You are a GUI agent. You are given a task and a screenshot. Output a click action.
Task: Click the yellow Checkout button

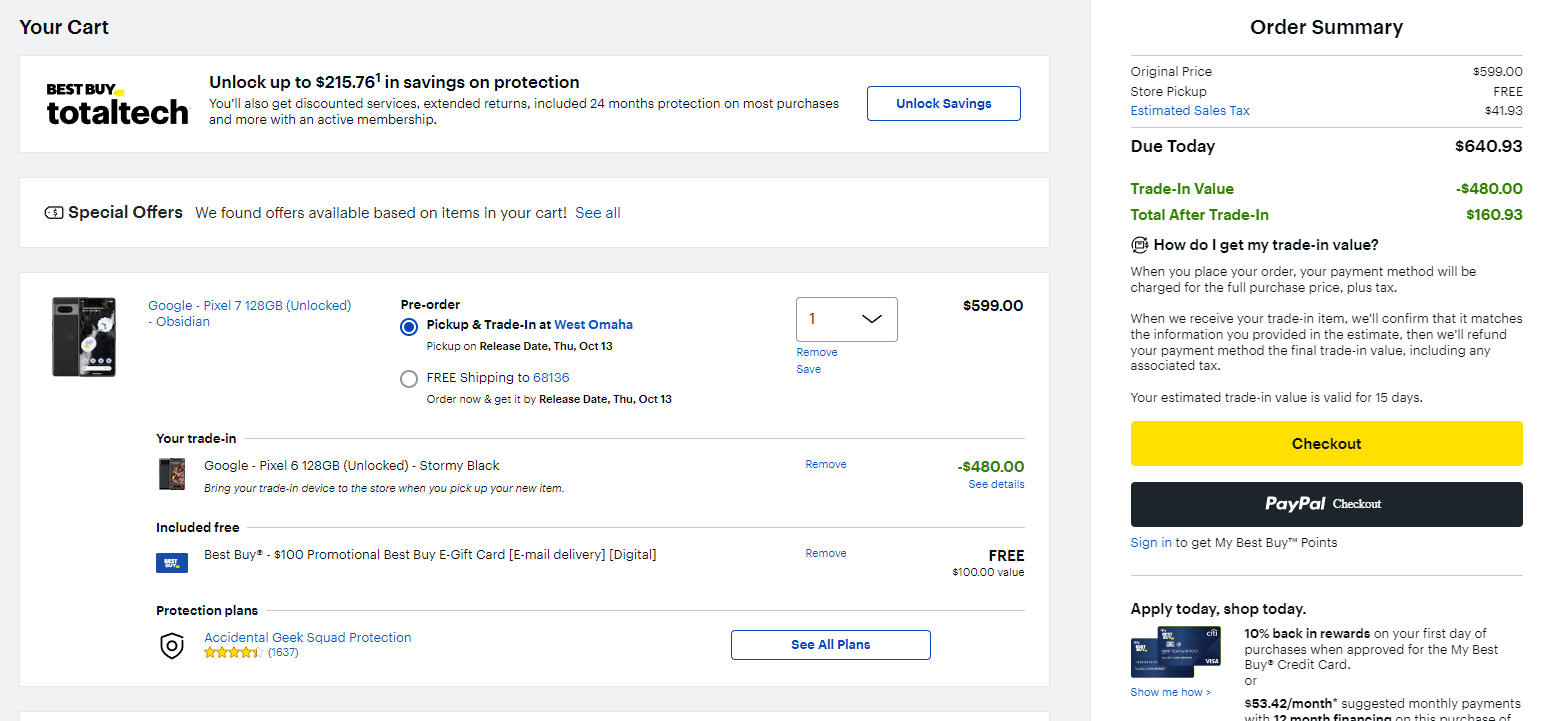(x=1326, y=444)
